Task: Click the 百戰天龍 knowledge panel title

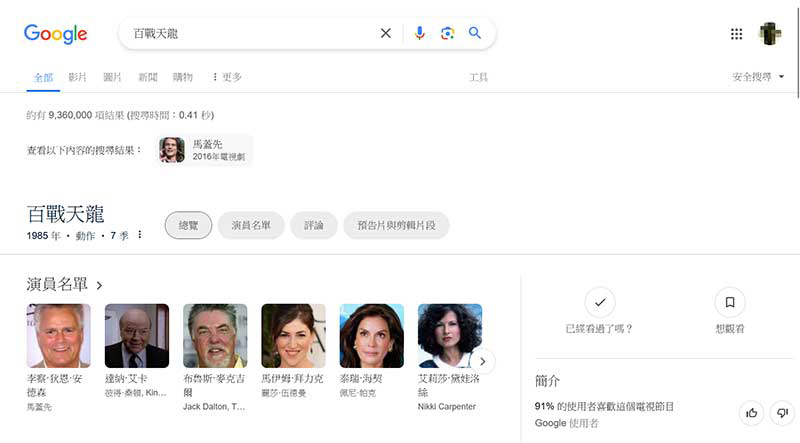Action: (65, 214)
